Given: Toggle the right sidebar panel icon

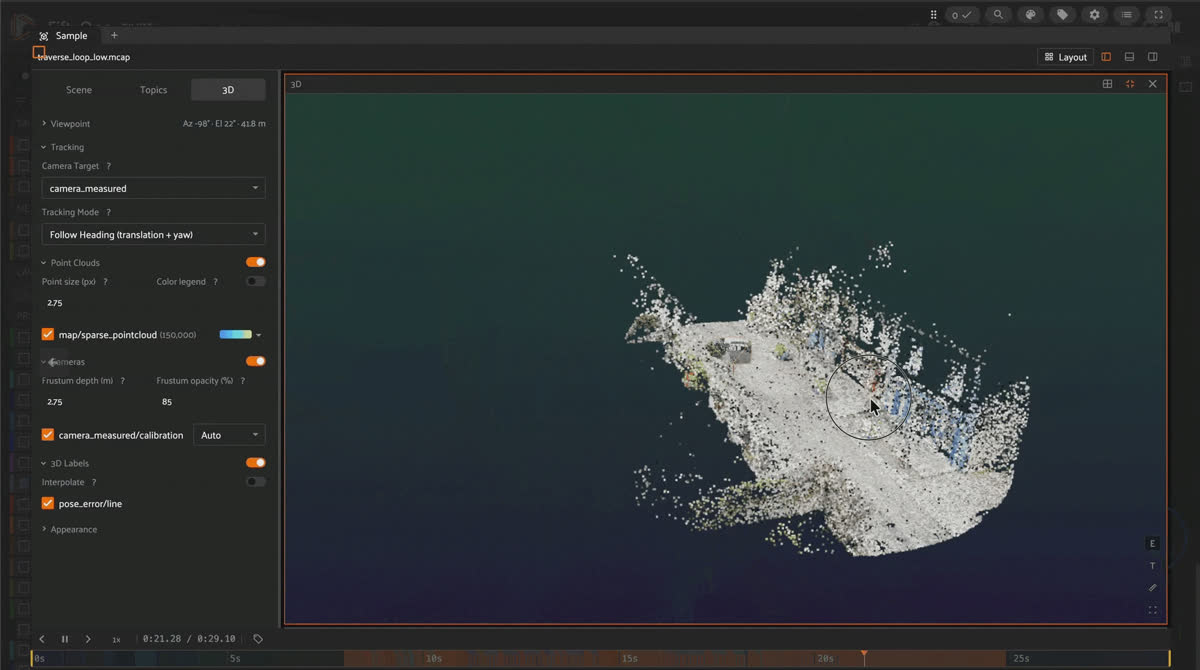Looking at the screenshot, I should click(1153, 57).
